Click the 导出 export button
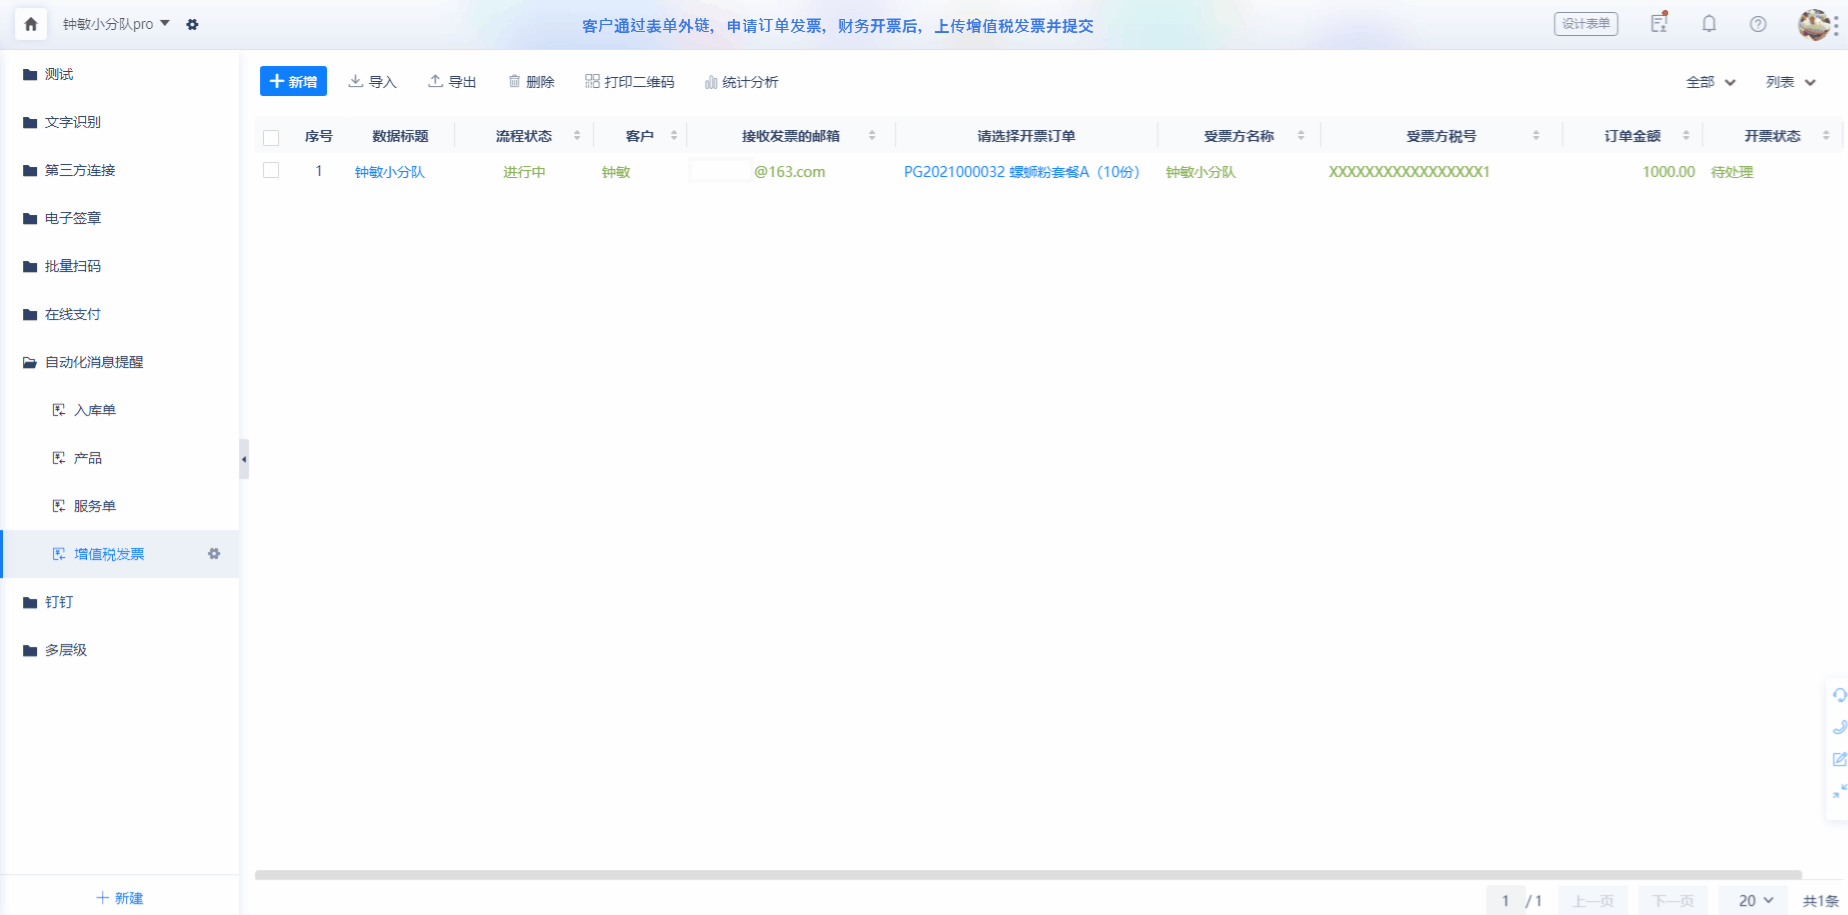The height and width of the screenshot is (915, 1848). (452, 82)
